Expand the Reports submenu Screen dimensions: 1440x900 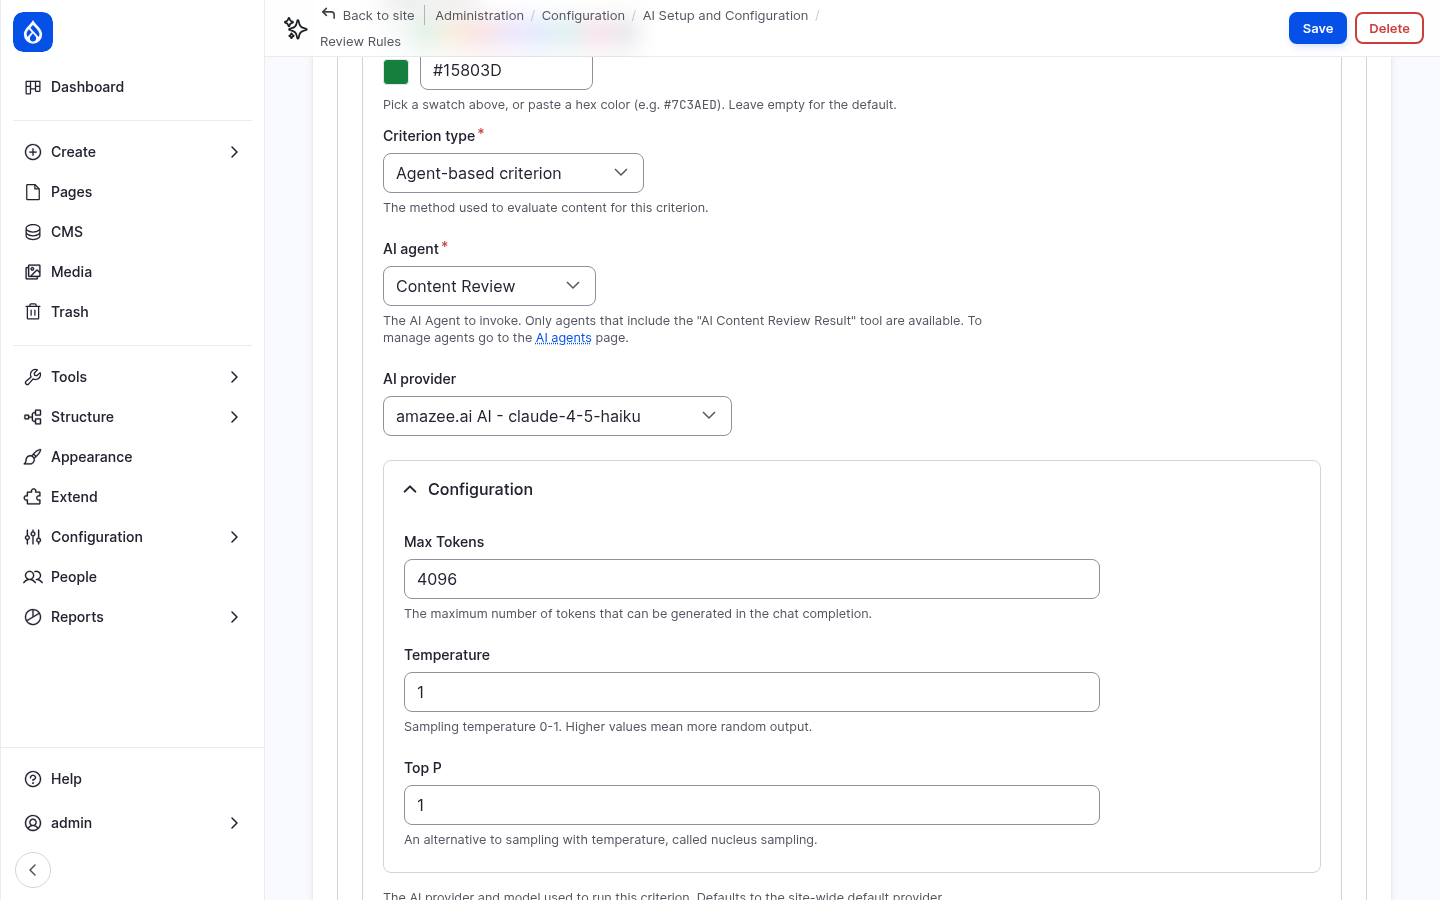pyautogui.click(x=234, y=617)
